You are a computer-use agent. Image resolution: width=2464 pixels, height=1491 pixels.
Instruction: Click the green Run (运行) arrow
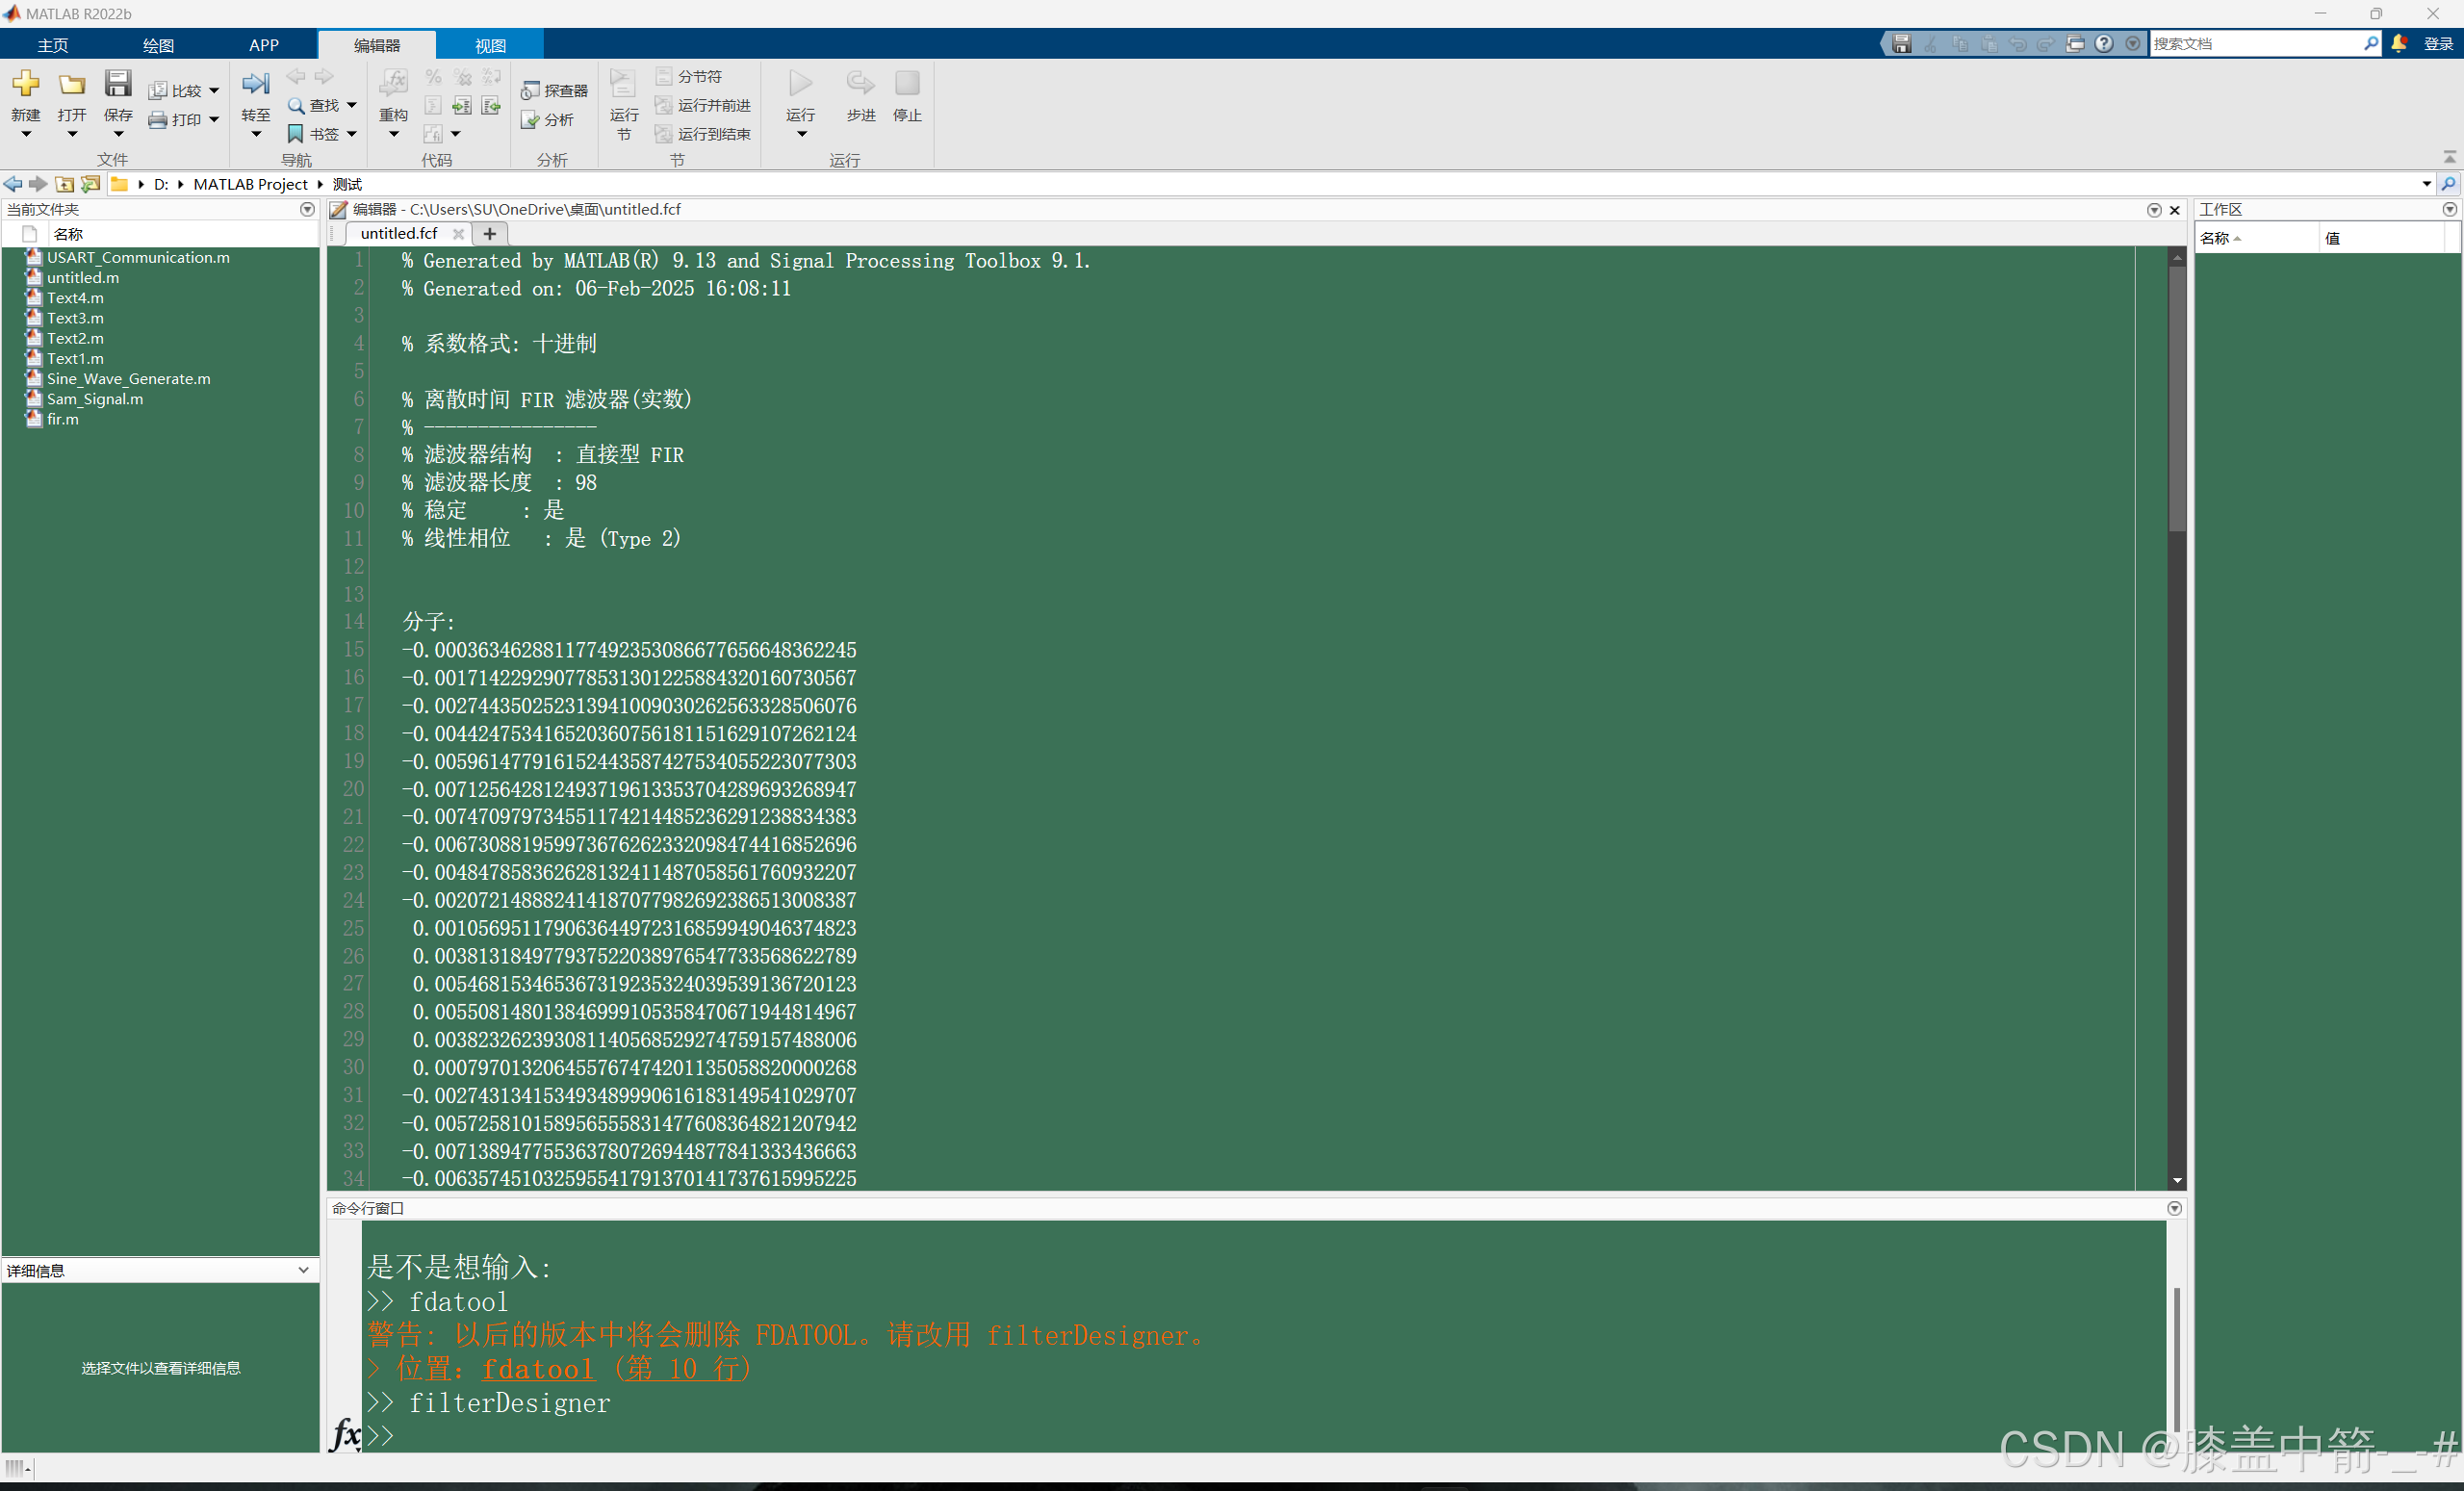coord(800,84)
